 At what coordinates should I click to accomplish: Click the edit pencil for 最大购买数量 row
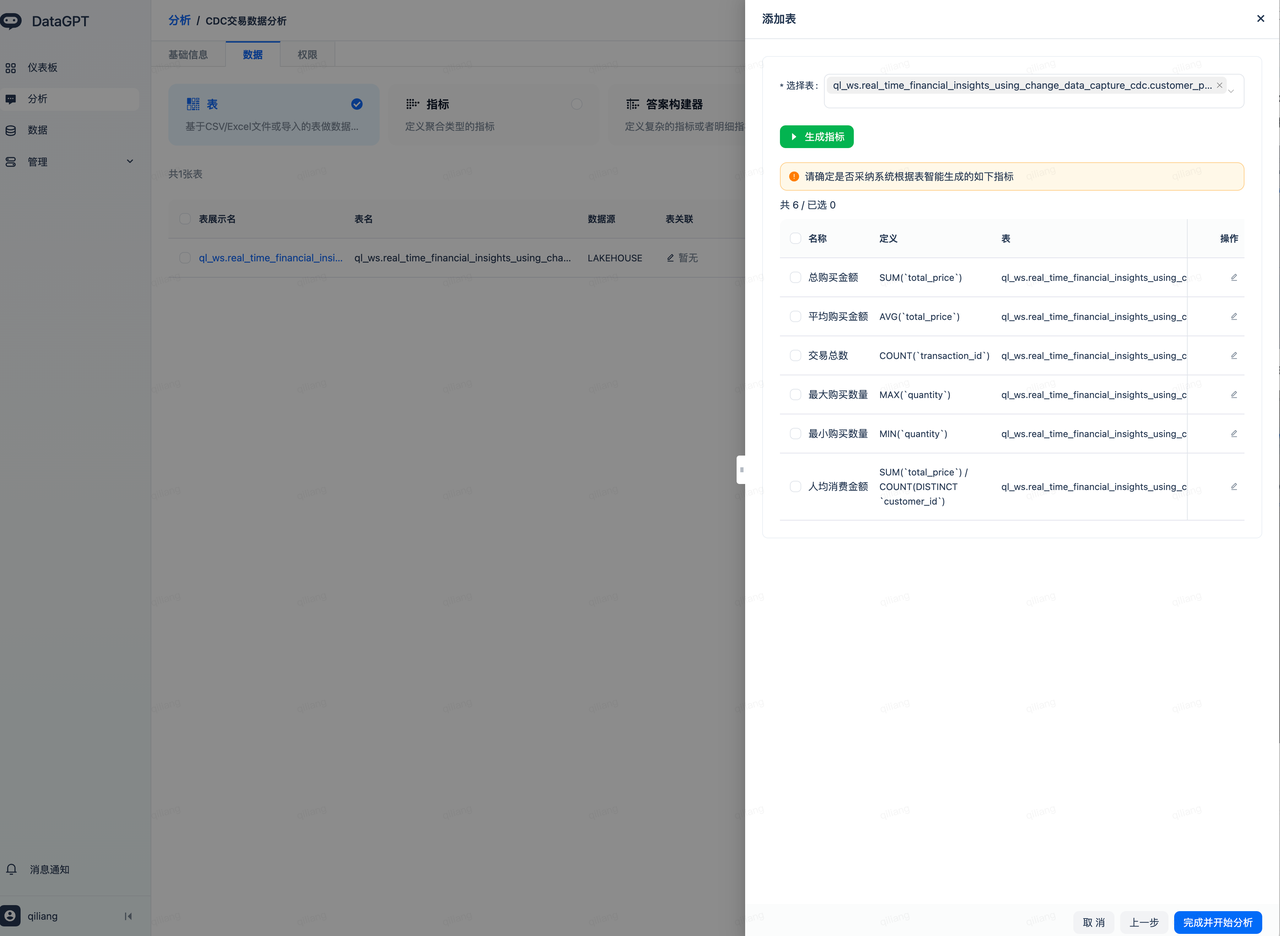(x=1234, y=395)
